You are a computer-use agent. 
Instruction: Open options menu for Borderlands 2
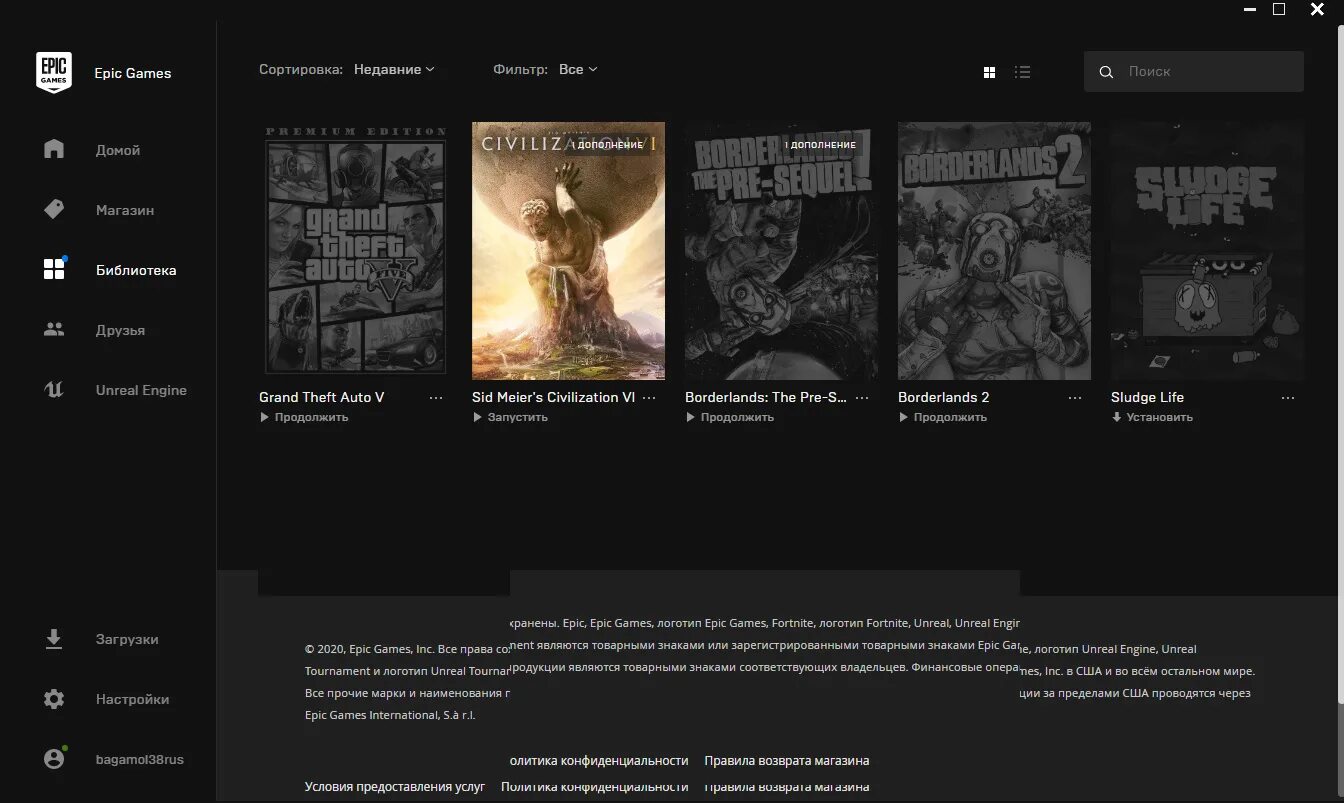point(1075,398)
